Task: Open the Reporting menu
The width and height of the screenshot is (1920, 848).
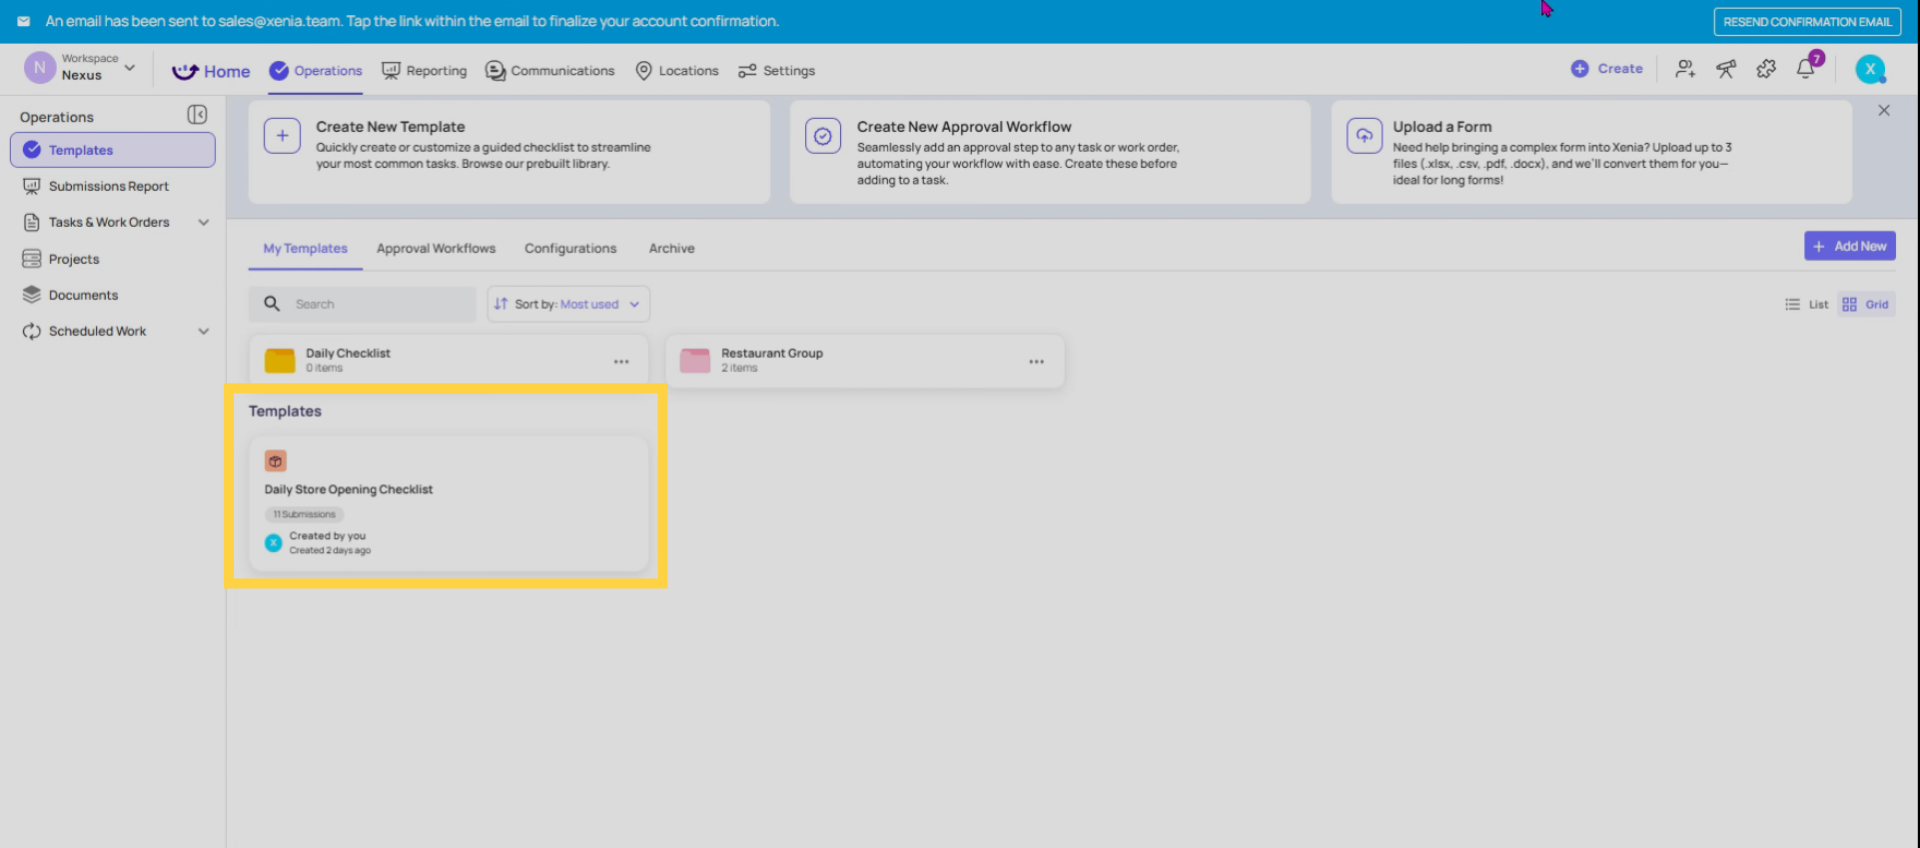Action: [x=424, y=71]
